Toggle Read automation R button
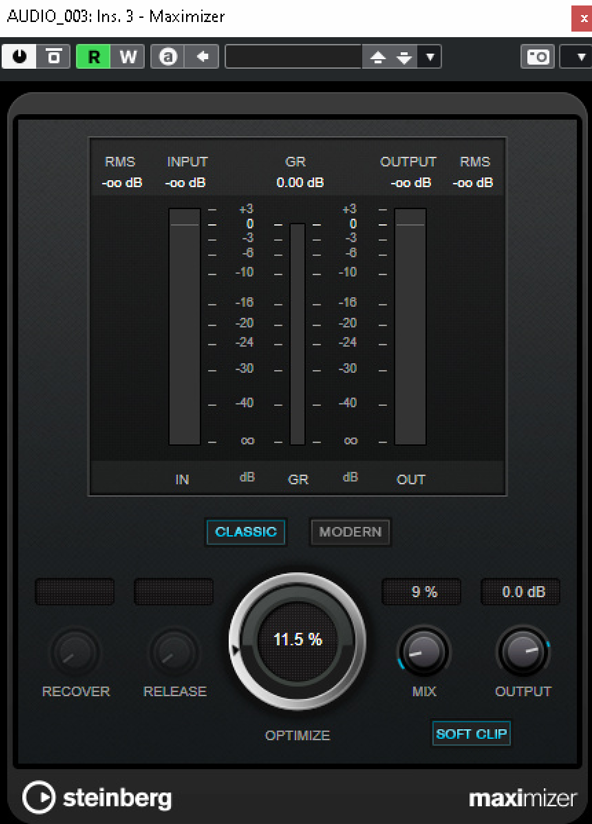 (x=94, y=56)
